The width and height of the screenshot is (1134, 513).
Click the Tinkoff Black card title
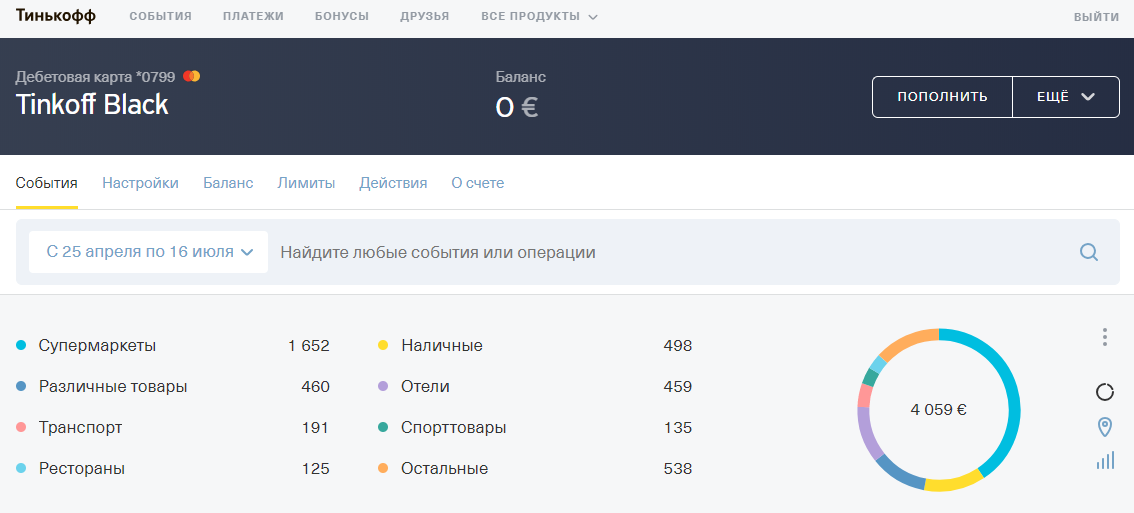click(92, 105)
